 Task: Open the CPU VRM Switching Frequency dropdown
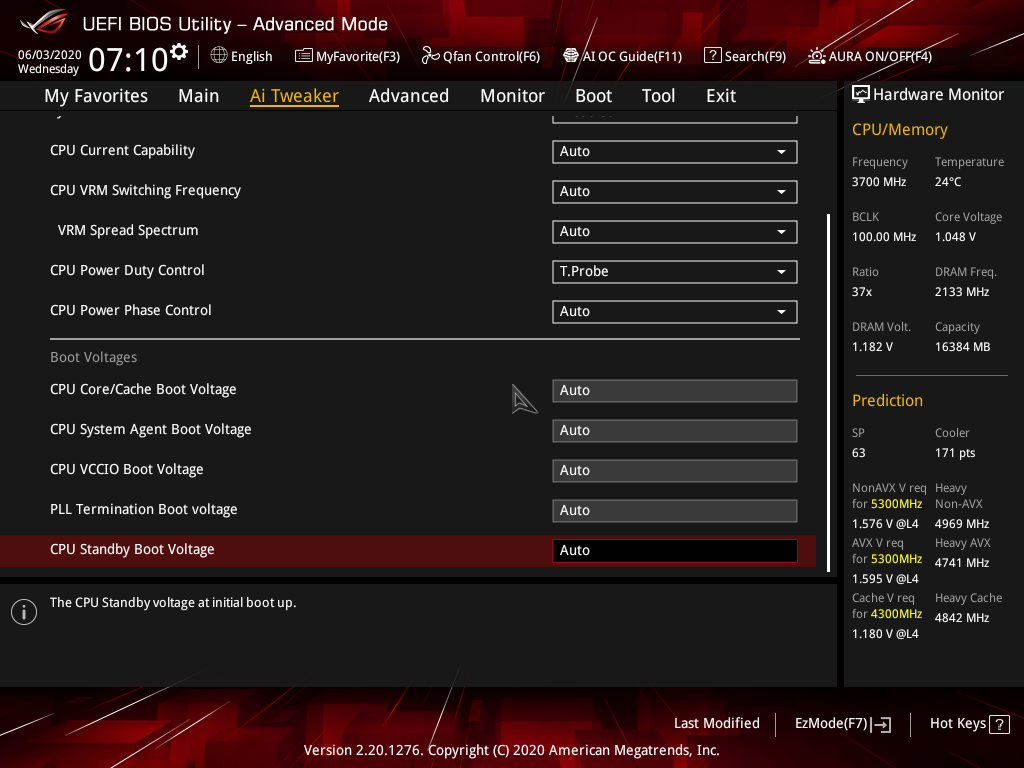pos(674,191)
